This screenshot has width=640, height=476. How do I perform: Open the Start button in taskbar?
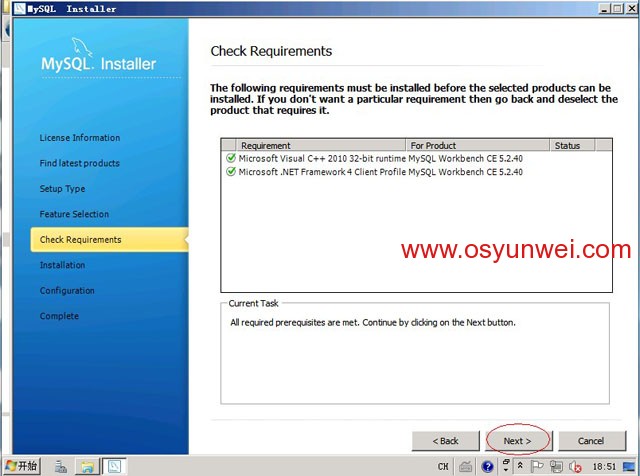(x=21, y=466)
